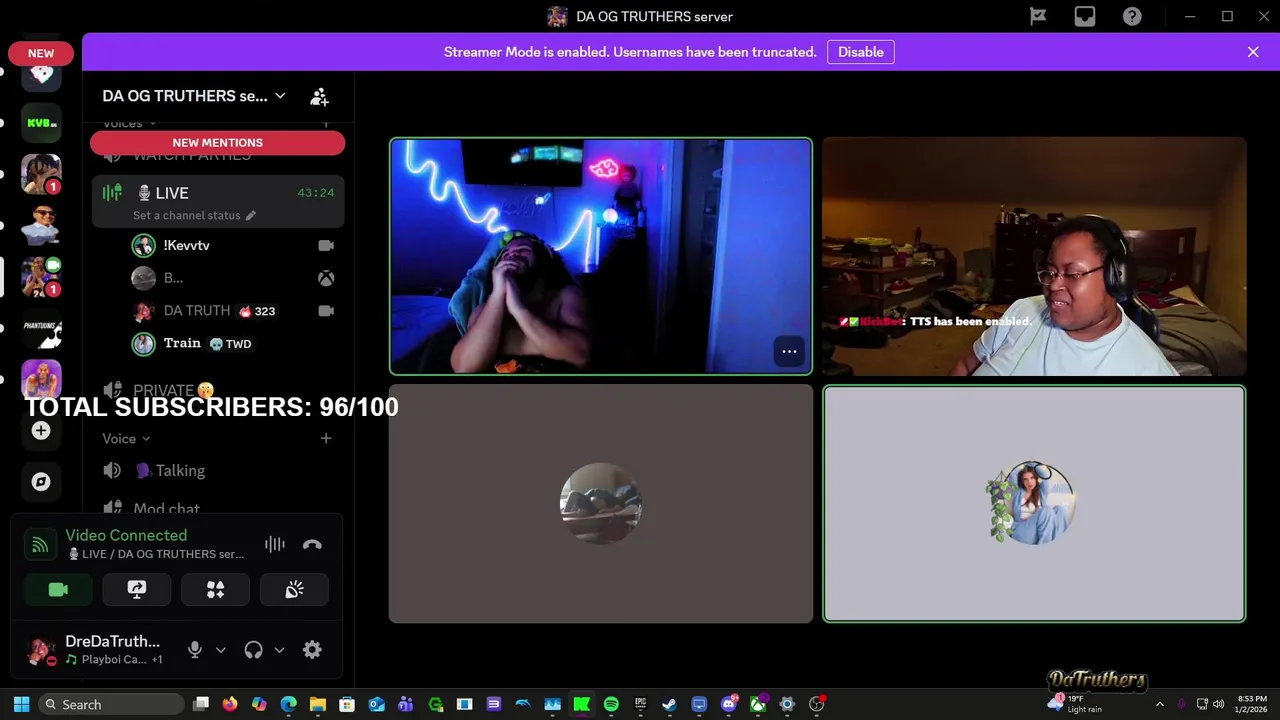
Task: Open Xbox app in the taskbar
Action: click(758, 704)
